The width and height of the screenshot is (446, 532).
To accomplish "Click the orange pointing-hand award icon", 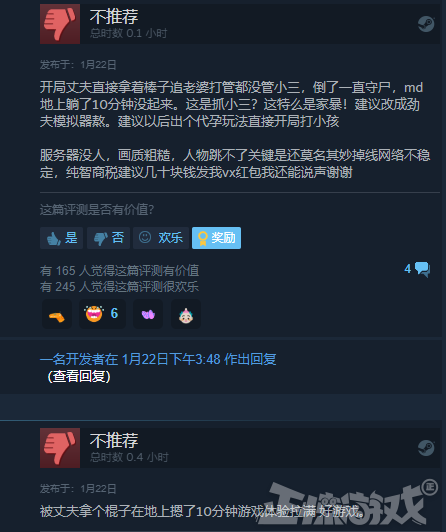I will (x=57, y=314).
